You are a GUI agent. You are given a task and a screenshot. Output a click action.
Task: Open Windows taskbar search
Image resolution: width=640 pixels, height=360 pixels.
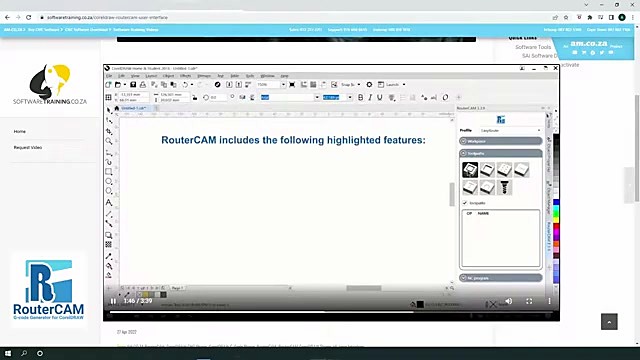pyautogui.click(x=24, y=353)
